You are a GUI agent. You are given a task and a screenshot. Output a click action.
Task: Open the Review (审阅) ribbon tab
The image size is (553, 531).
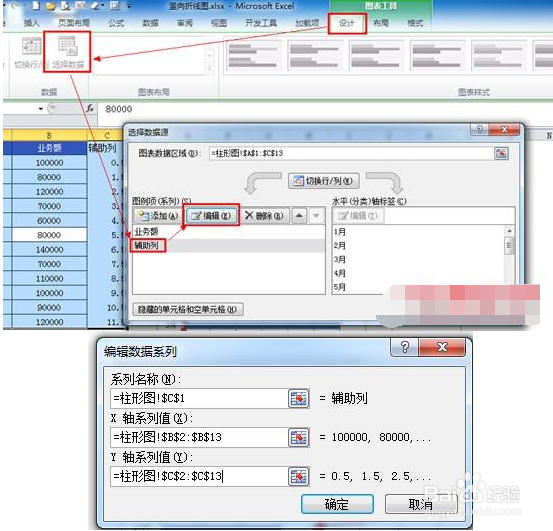[x=185, y=23]
